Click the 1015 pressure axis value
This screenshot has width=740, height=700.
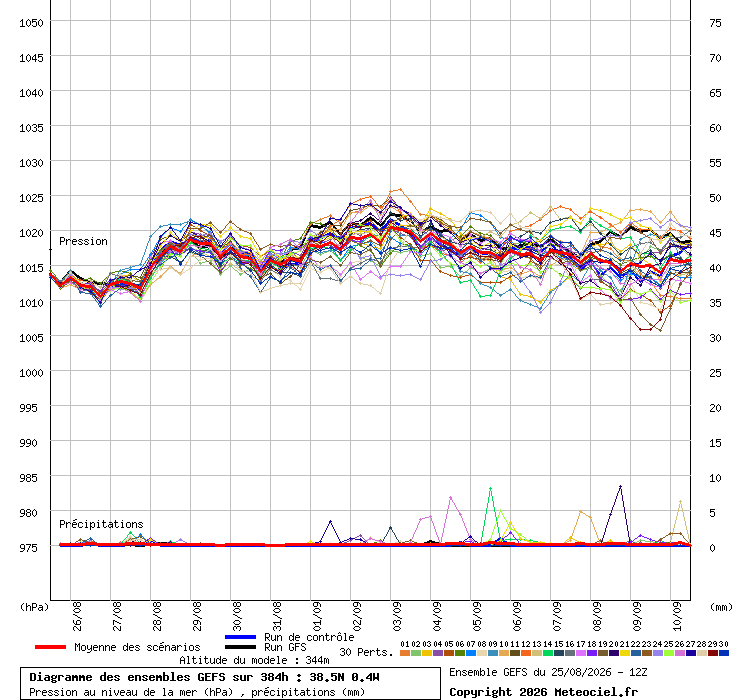[31, 268]
